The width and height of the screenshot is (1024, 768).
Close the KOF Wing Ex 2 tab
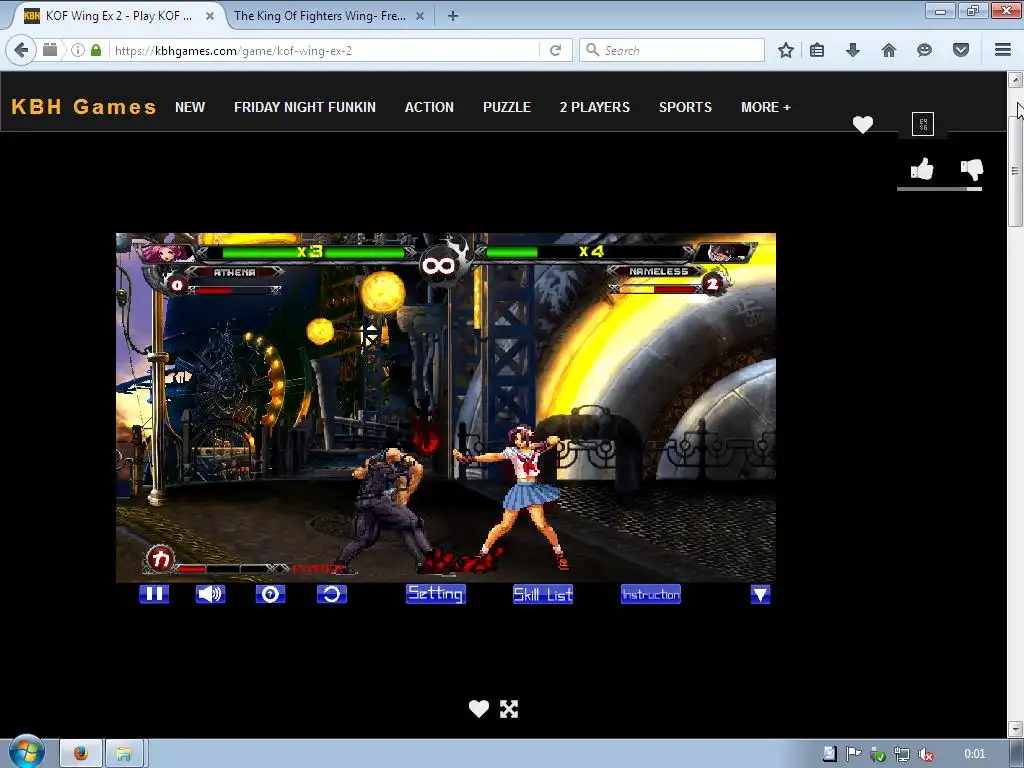[210, 16]
